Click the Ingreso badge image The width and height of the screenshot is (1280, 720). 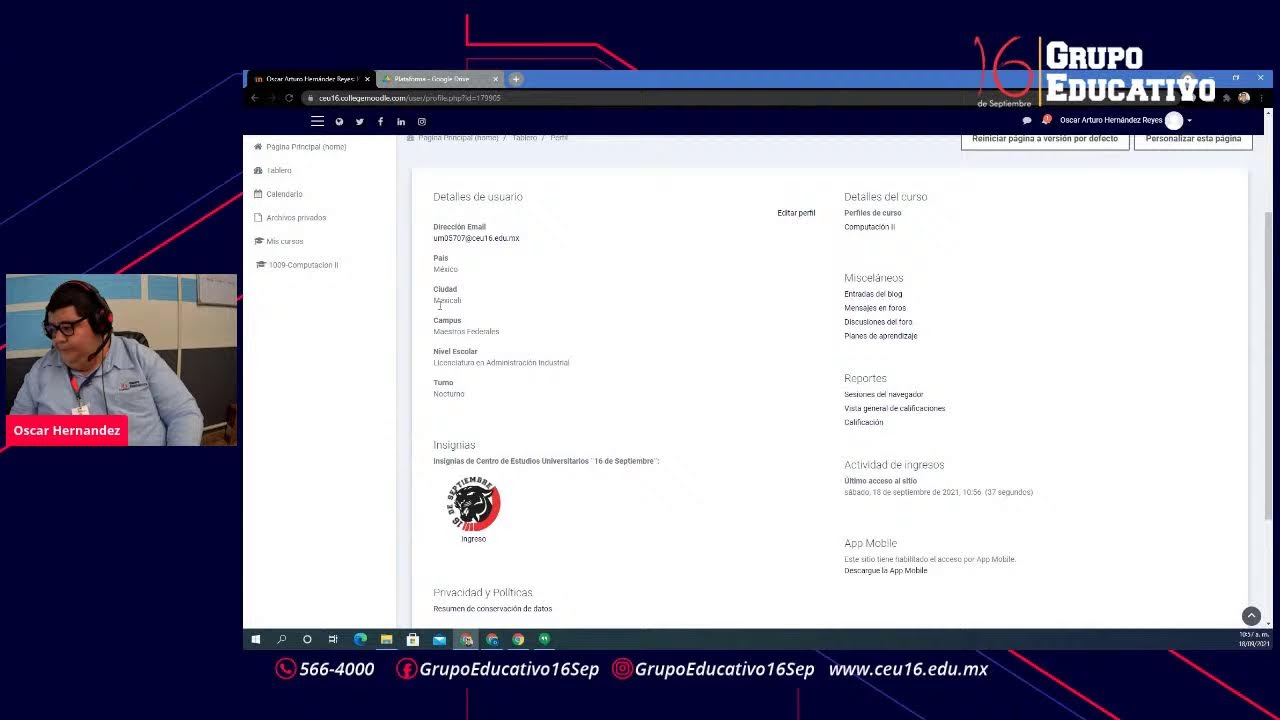click(473, 505)
